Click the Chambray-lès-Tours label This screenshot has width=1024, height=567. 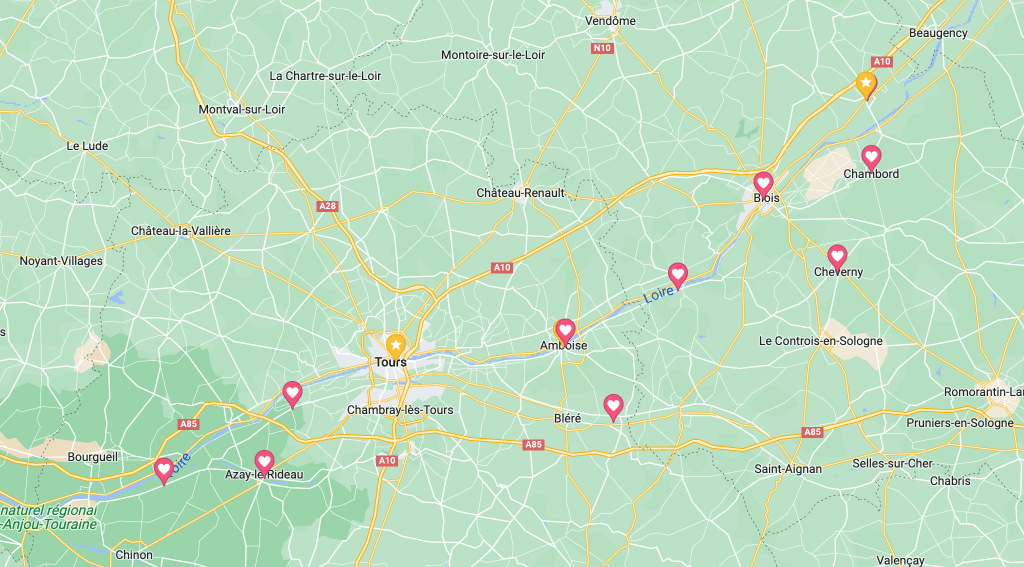tap(400, 410)
